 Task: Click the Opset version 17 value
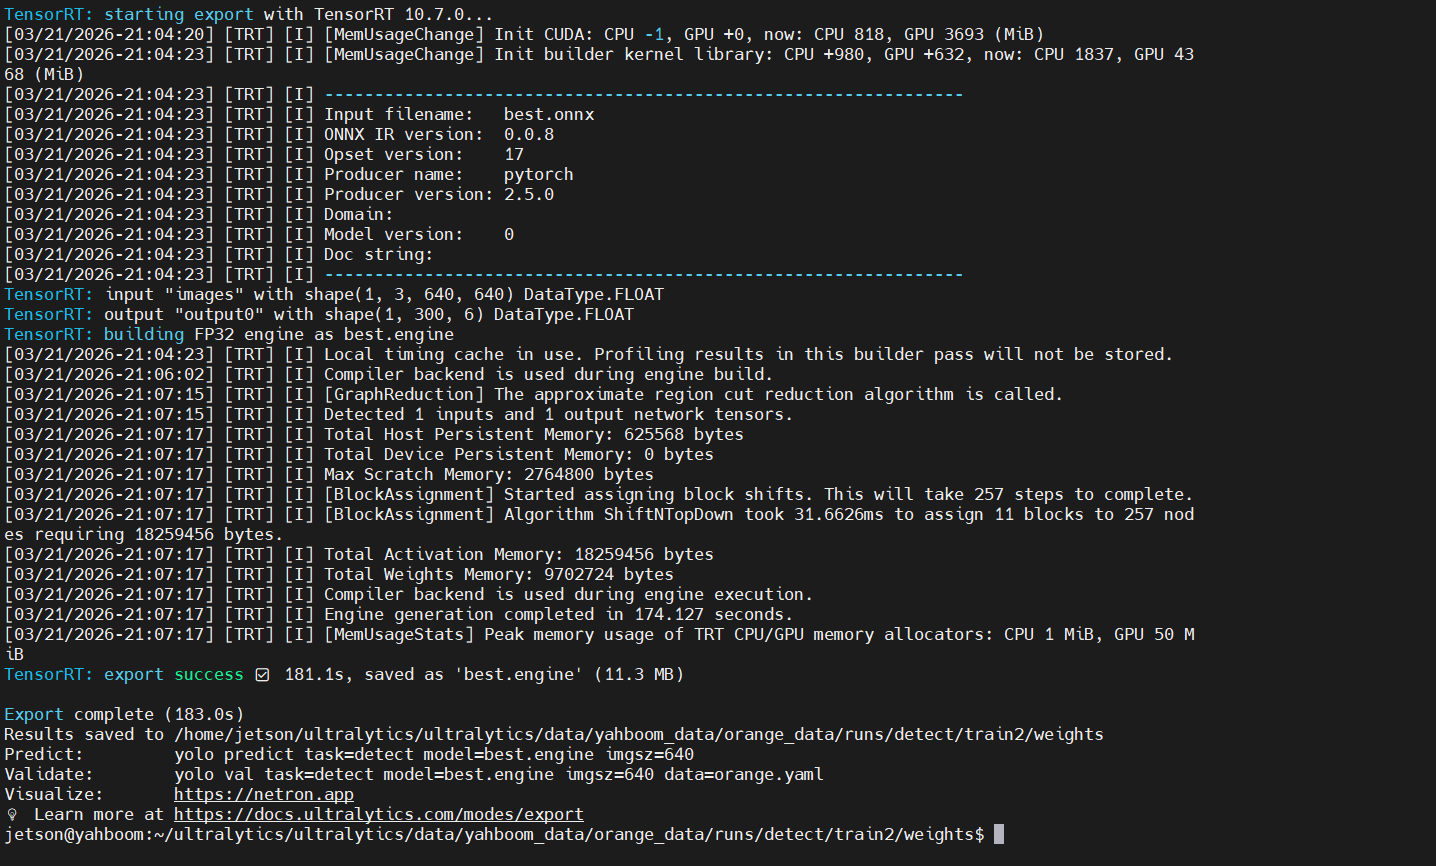click(514, 154)
